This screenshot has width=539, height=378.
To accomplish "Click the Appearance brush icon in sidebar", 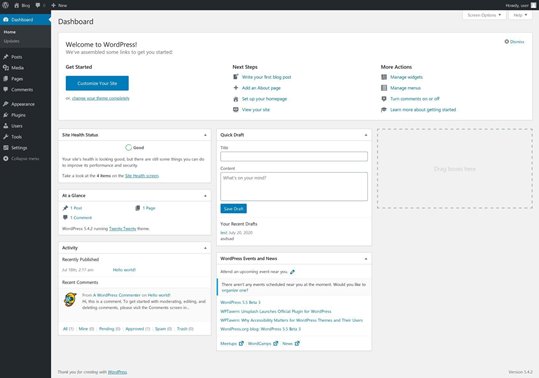I will click(x=6, y=104).
